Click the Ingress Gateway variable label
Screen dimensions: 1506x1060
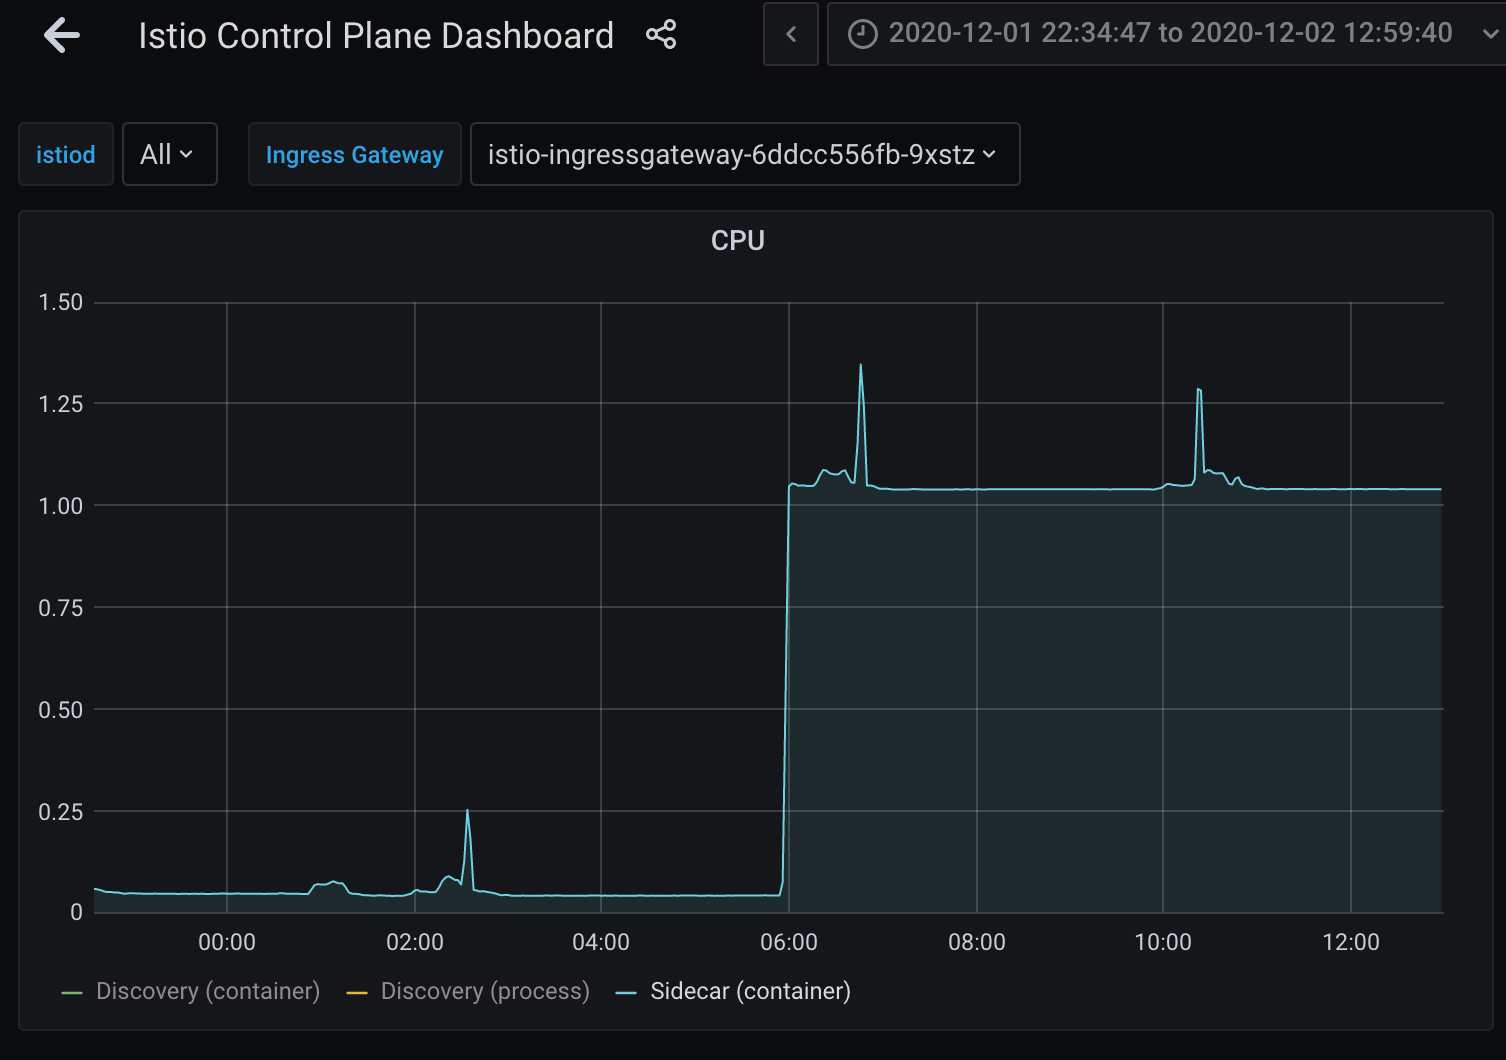tap(354, 154)
